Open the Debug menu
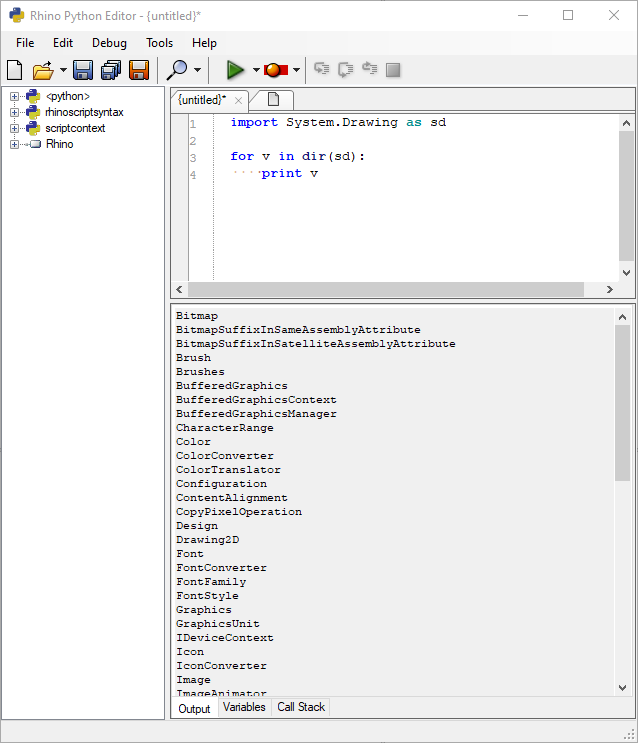 coord(109,43)
